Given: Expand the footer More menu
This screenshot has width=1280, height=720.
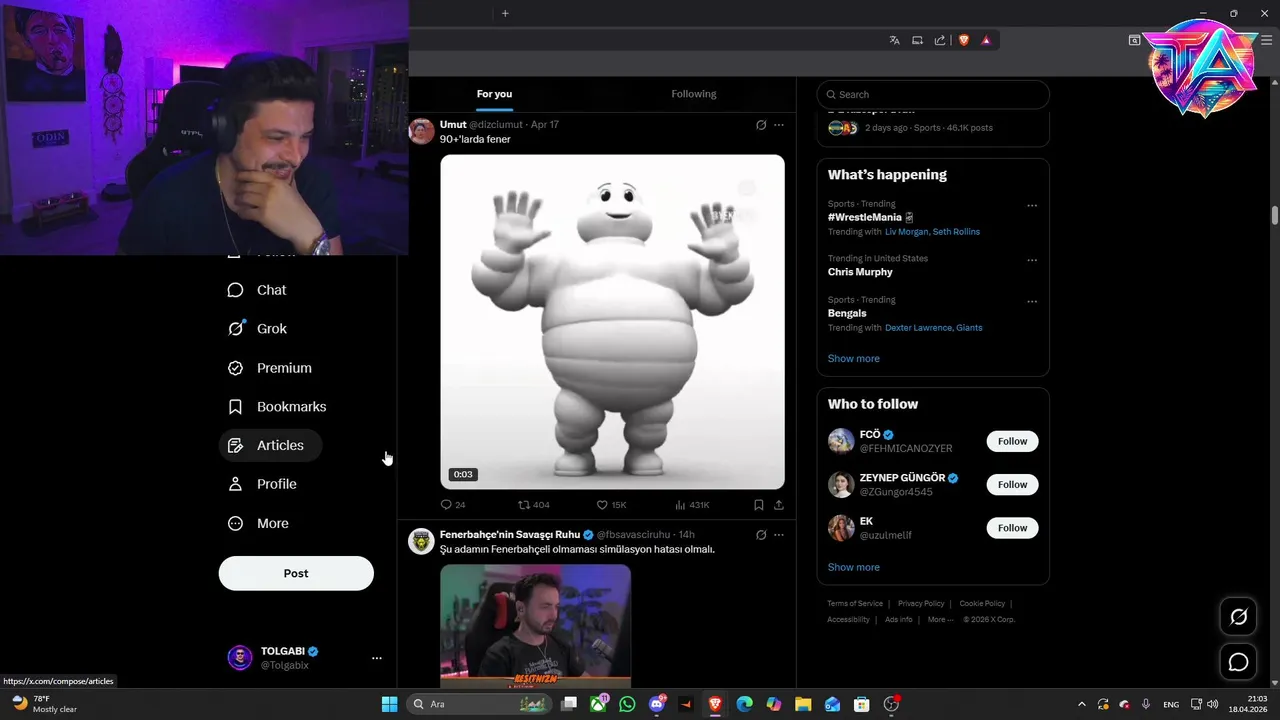Looking at the screenshot, I should [x=940, y=620].
